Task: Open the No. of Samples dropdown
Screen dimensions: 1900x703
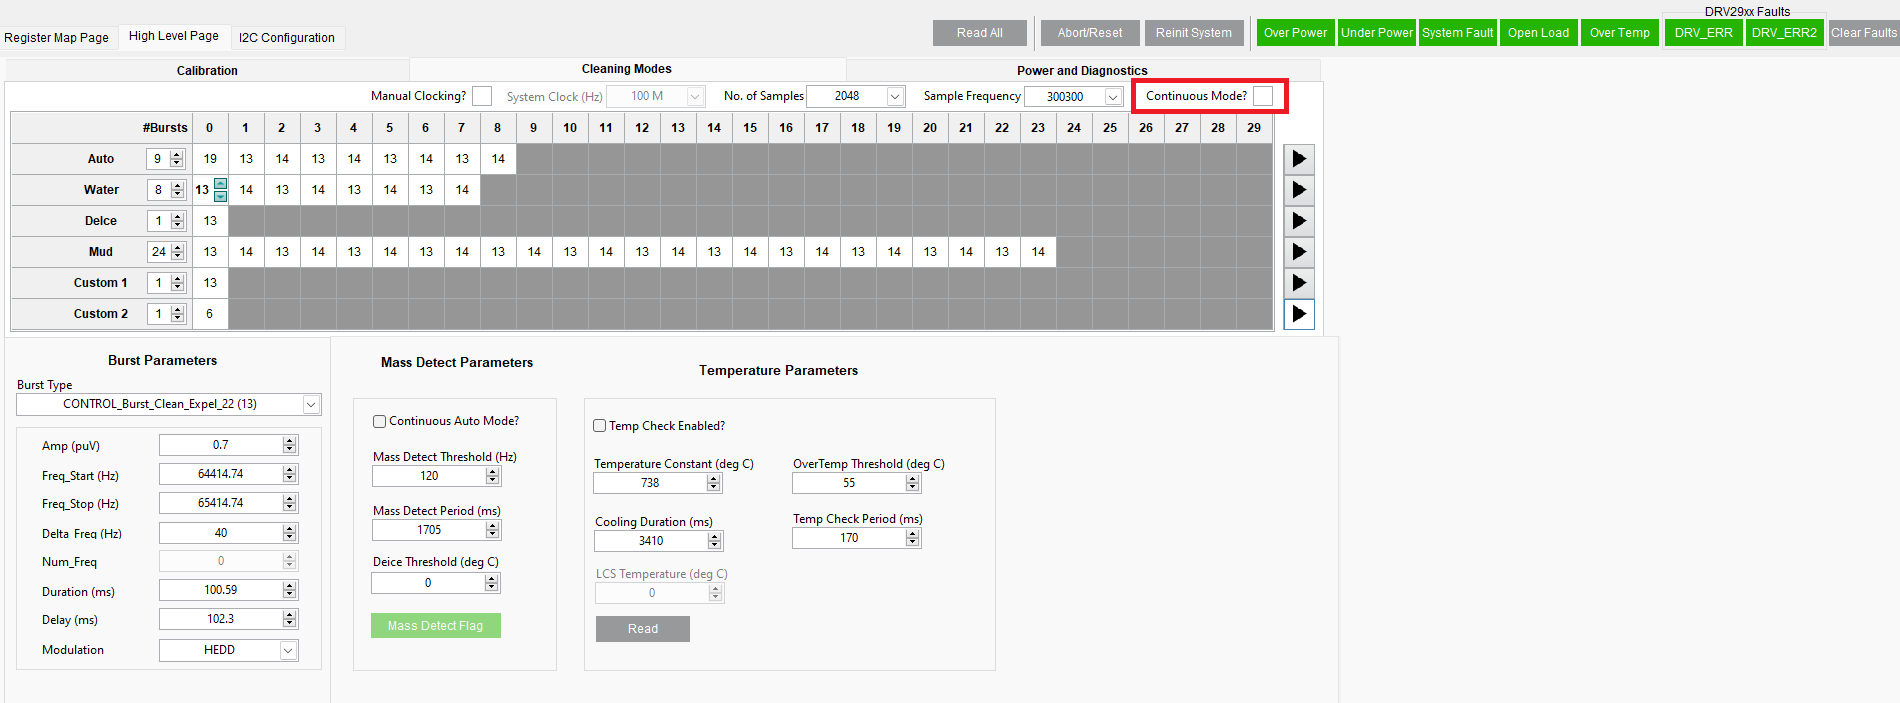Action: tap(895, 96)
